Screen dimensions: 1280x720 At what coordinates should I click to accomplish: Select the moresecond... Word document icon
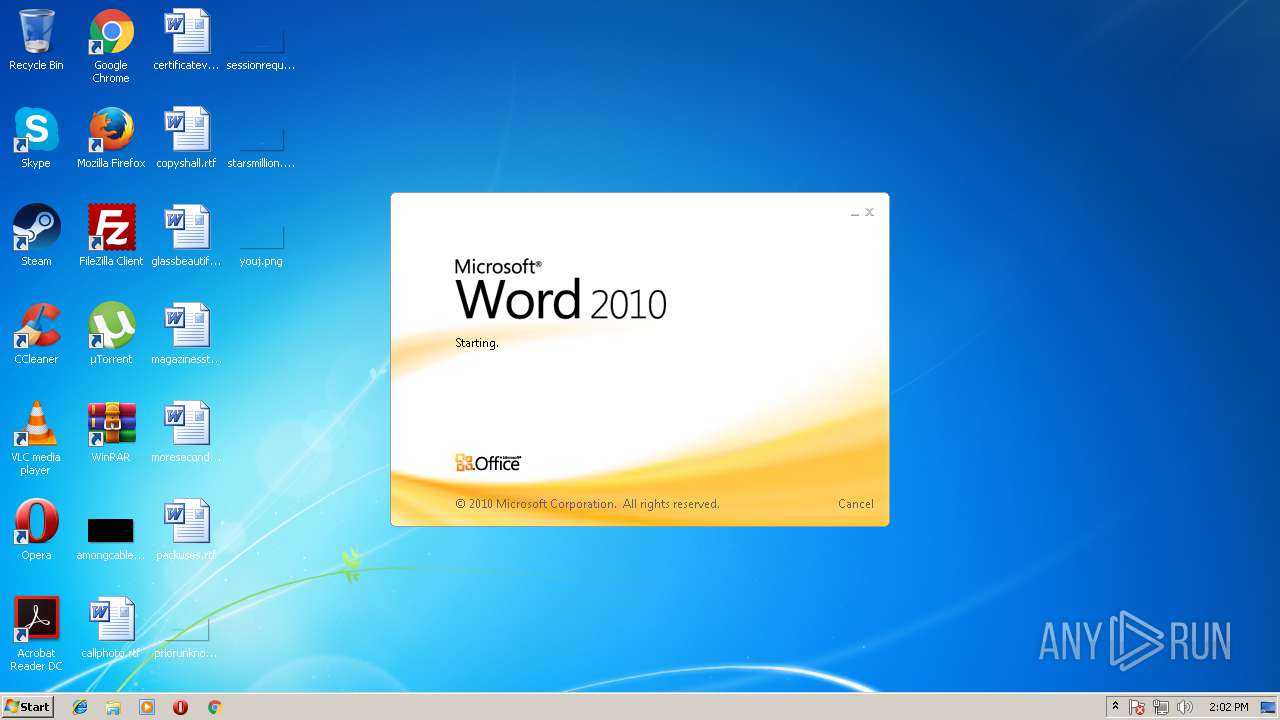pyautogui.click(x=186, y=432)
